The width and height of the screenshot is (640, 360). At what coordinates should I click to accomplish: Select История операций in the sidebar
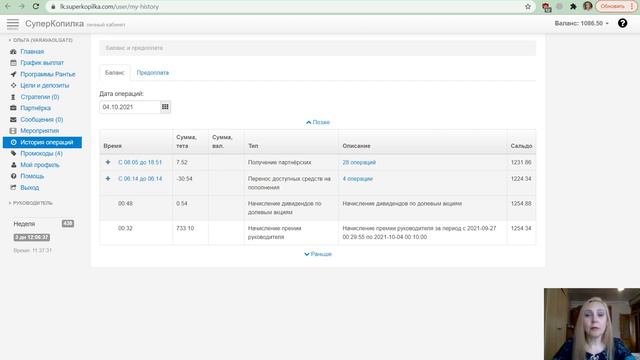point(42,142)
